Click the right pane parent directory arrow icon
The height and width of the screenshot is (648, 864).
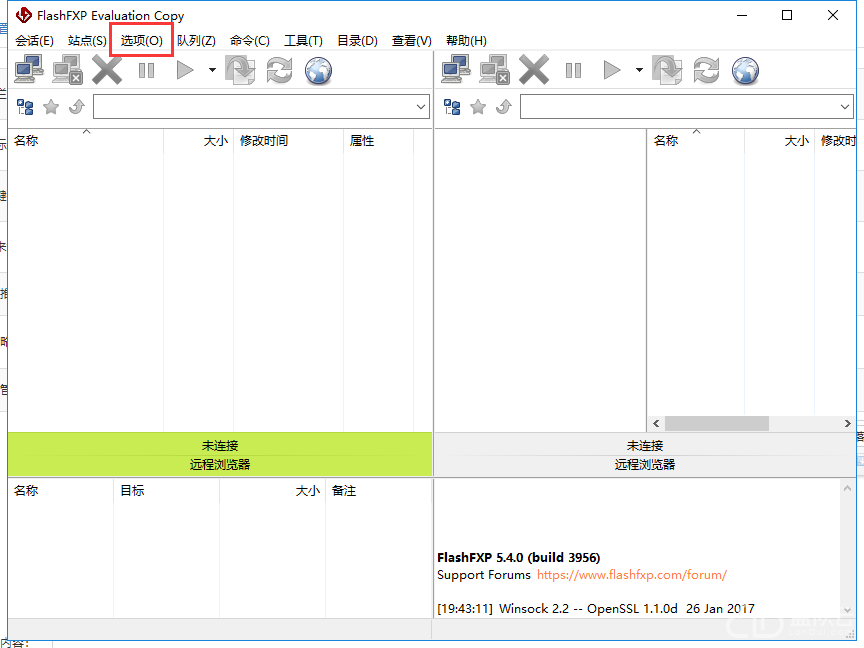[504, 106]
